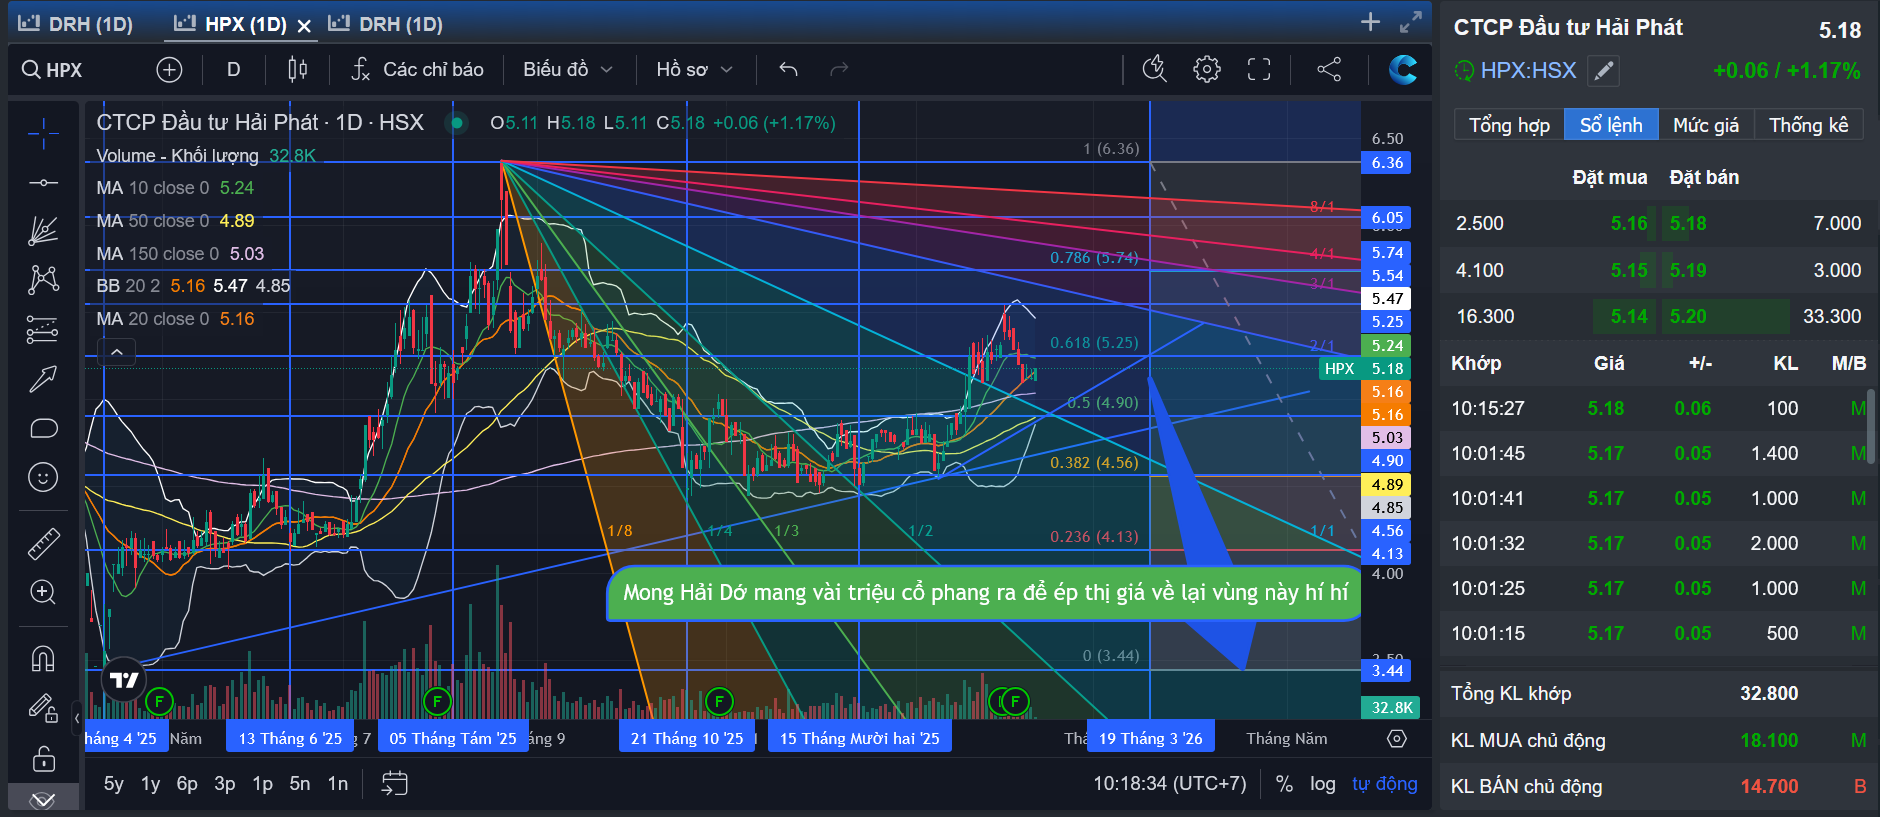Select the trend line drawing tool
Viewport: 1880px width, 817px height.
(43, 182)
